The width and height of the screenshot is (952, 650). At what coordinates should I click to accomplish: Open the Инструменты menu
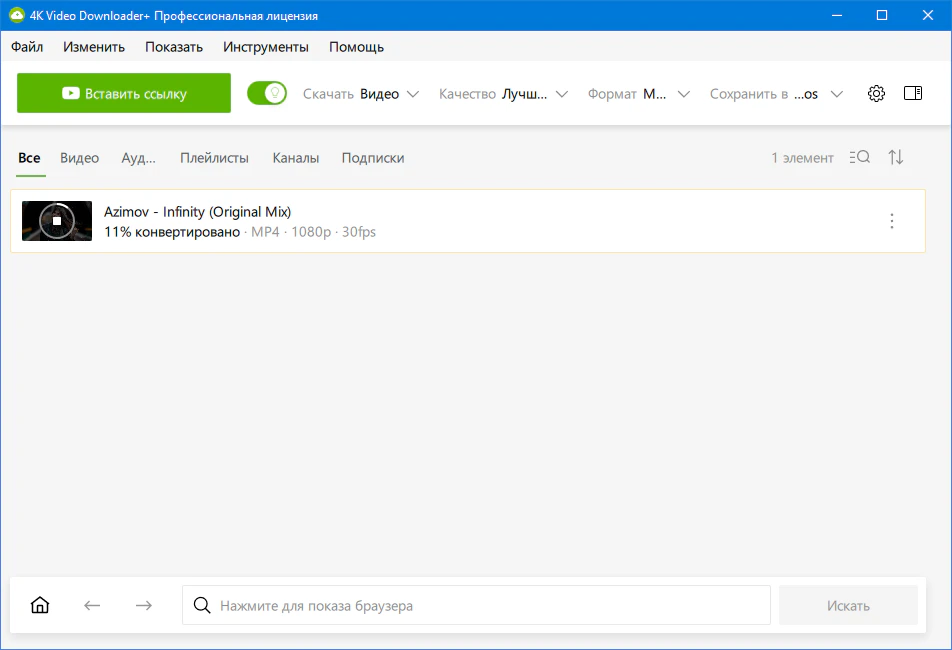coord(266,47)
